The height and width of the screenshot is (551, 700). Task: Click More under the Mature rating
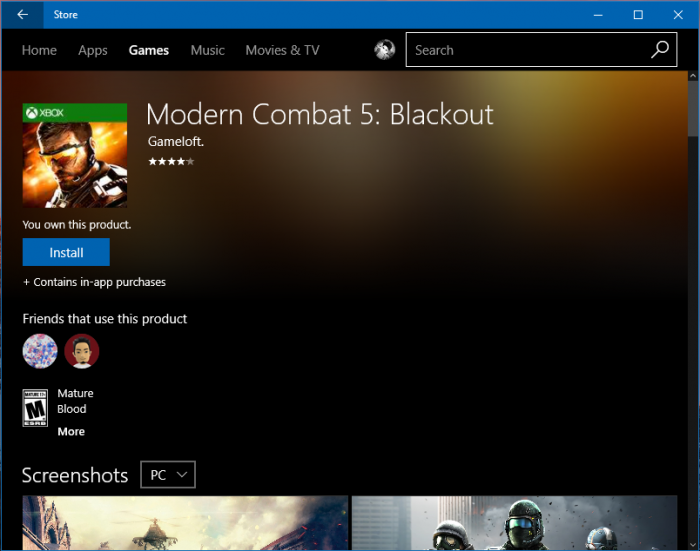(71, 431)
